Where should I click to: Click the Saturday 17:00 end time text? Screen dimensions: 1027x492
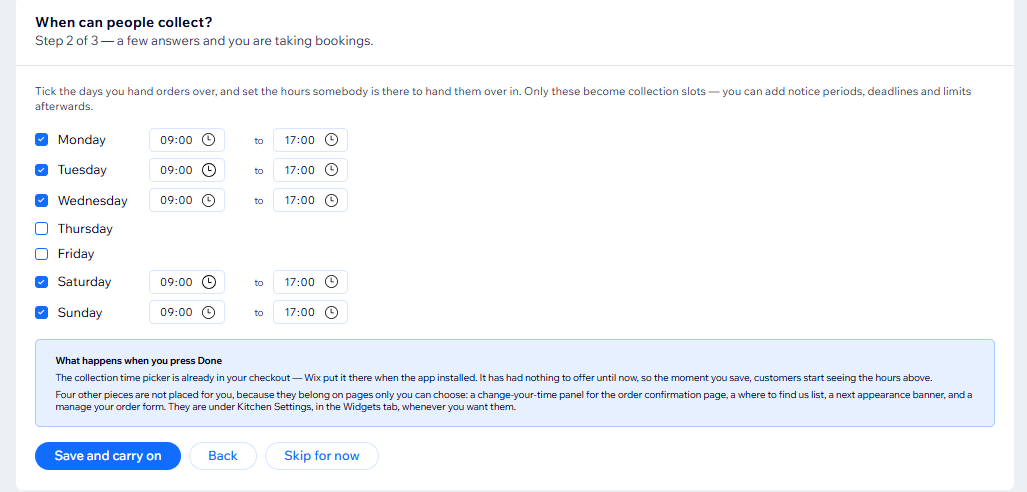pyautogui.click(x=300, y=282)
